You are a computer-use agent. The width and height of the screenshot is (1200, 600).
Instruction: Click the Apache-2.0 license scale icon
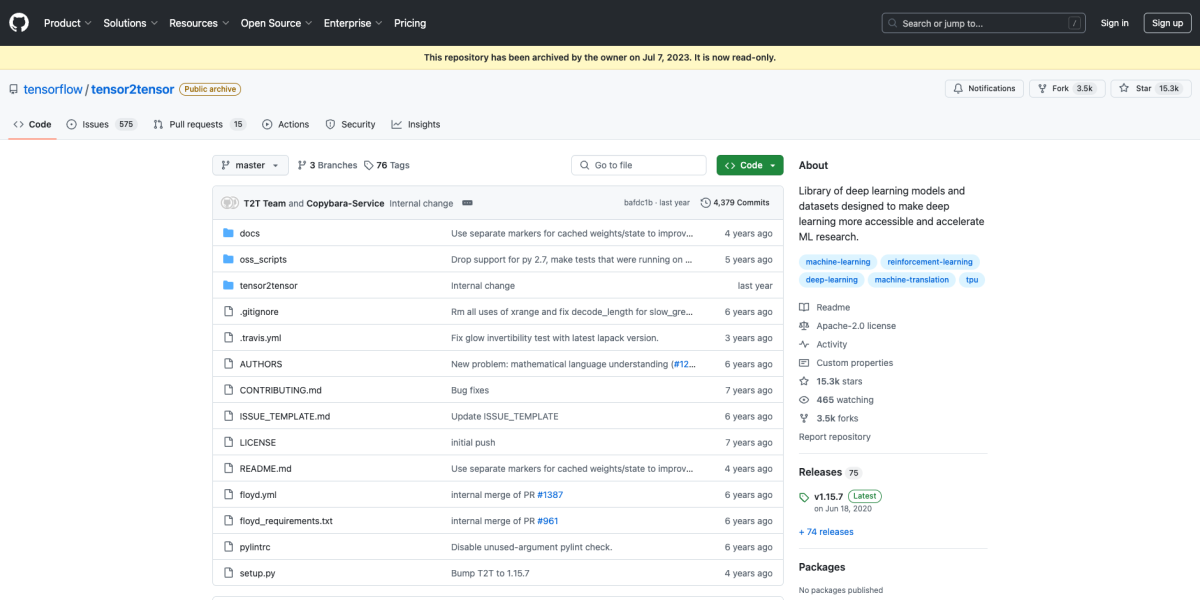coord(804,326)
